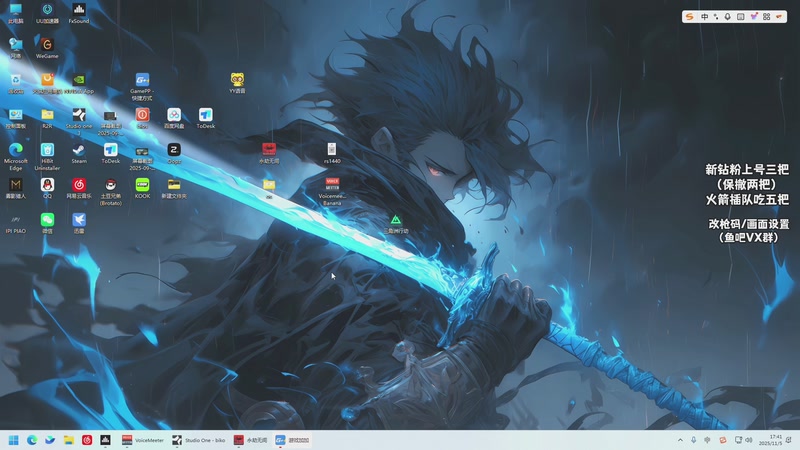Open 网易云音乐 desktop shortcut
The image size is (800, 450).
79,188
